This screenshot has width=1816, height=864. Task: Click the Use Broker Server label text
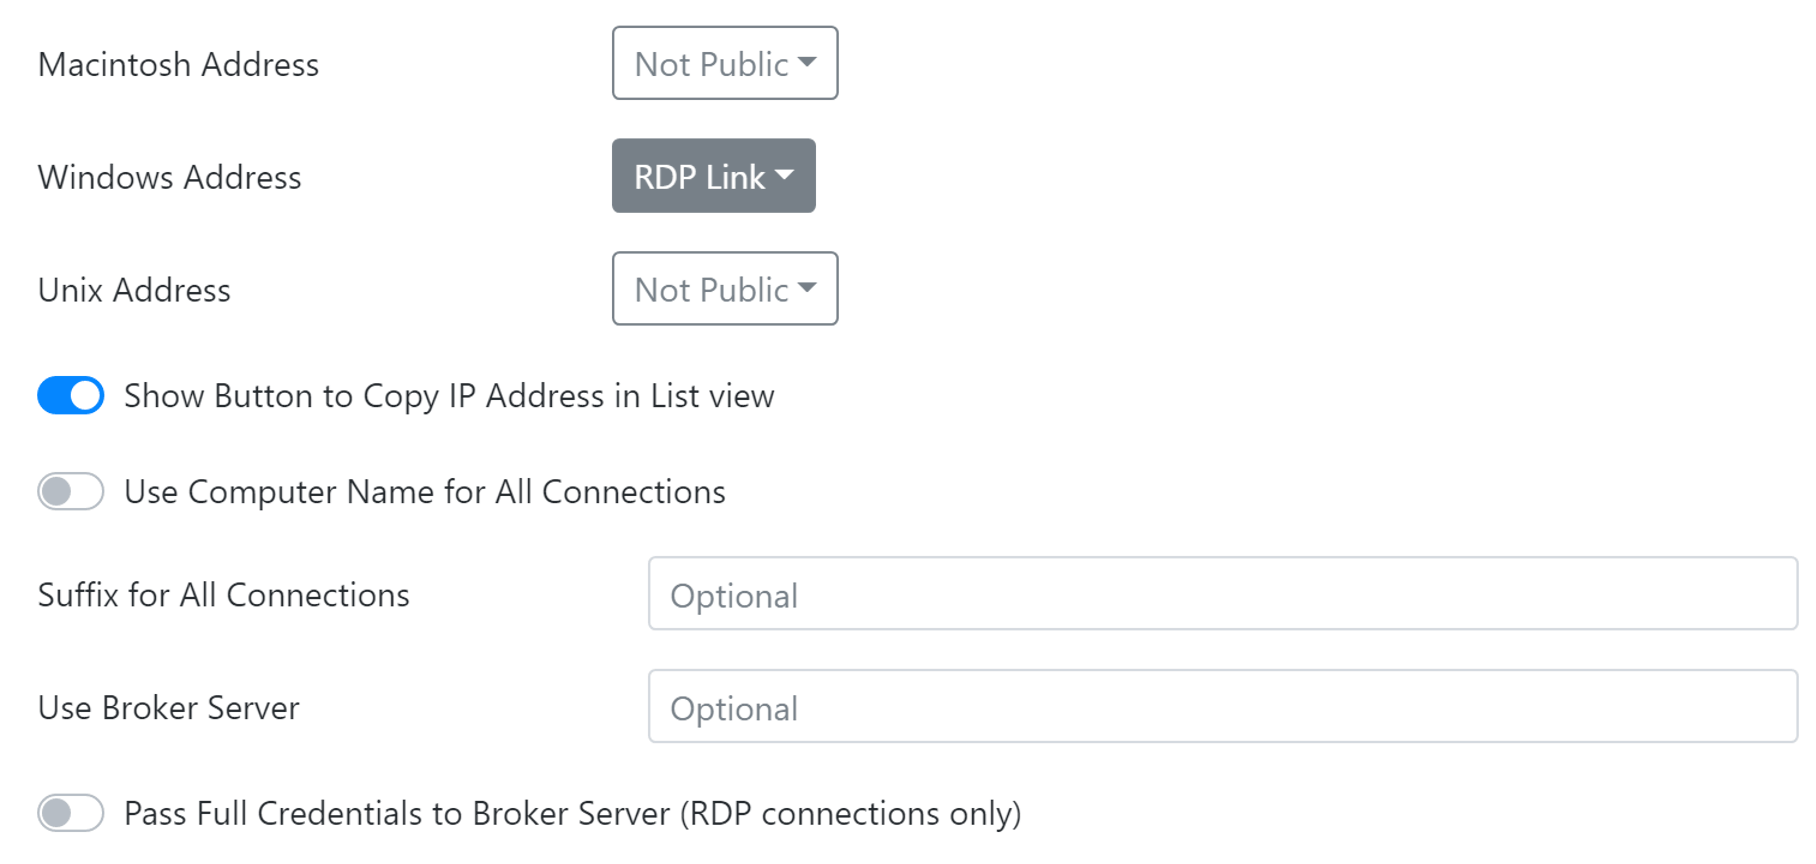pyautogui.click(x=168, y=707)
